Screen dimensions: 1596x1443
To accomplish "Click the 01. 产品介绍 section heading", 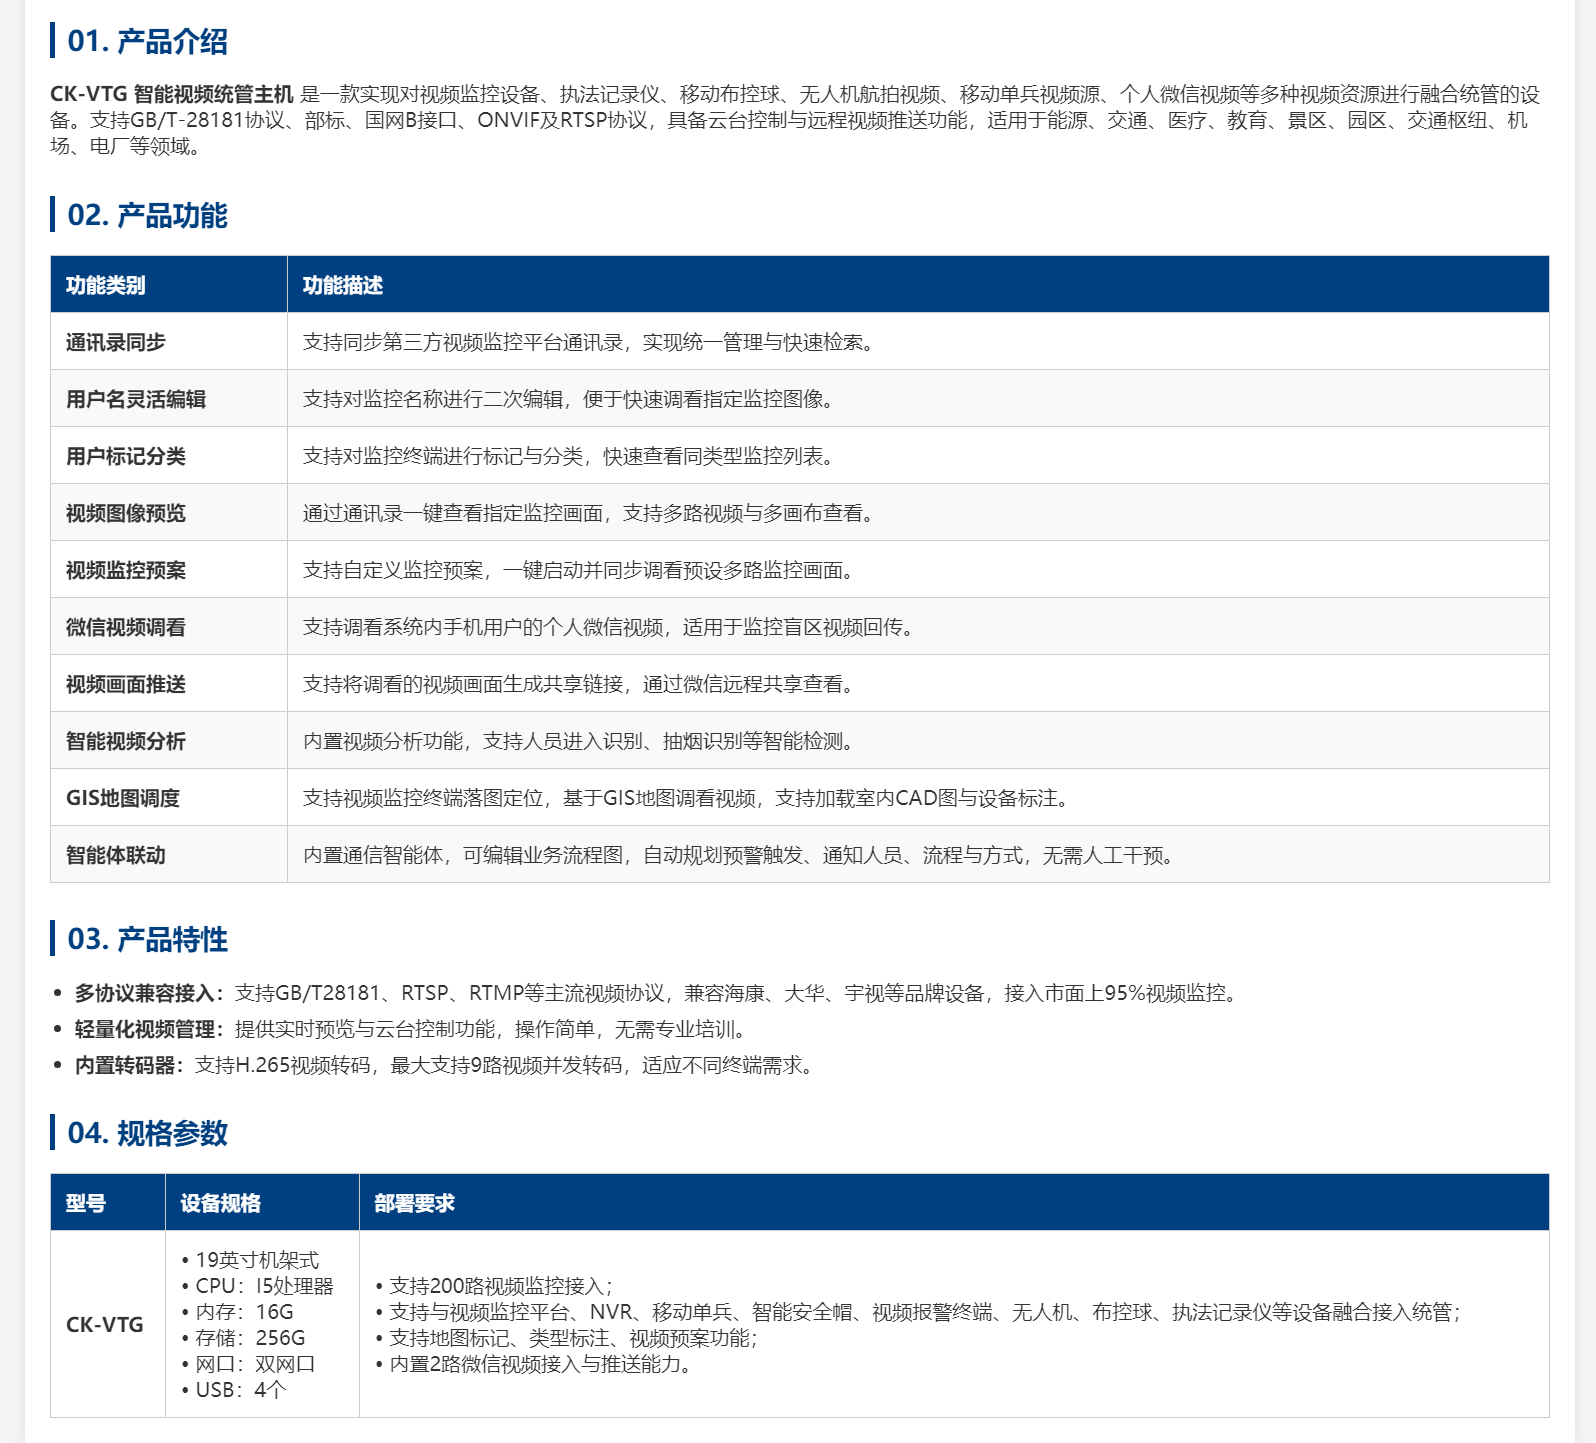I will tap(147, 41).
